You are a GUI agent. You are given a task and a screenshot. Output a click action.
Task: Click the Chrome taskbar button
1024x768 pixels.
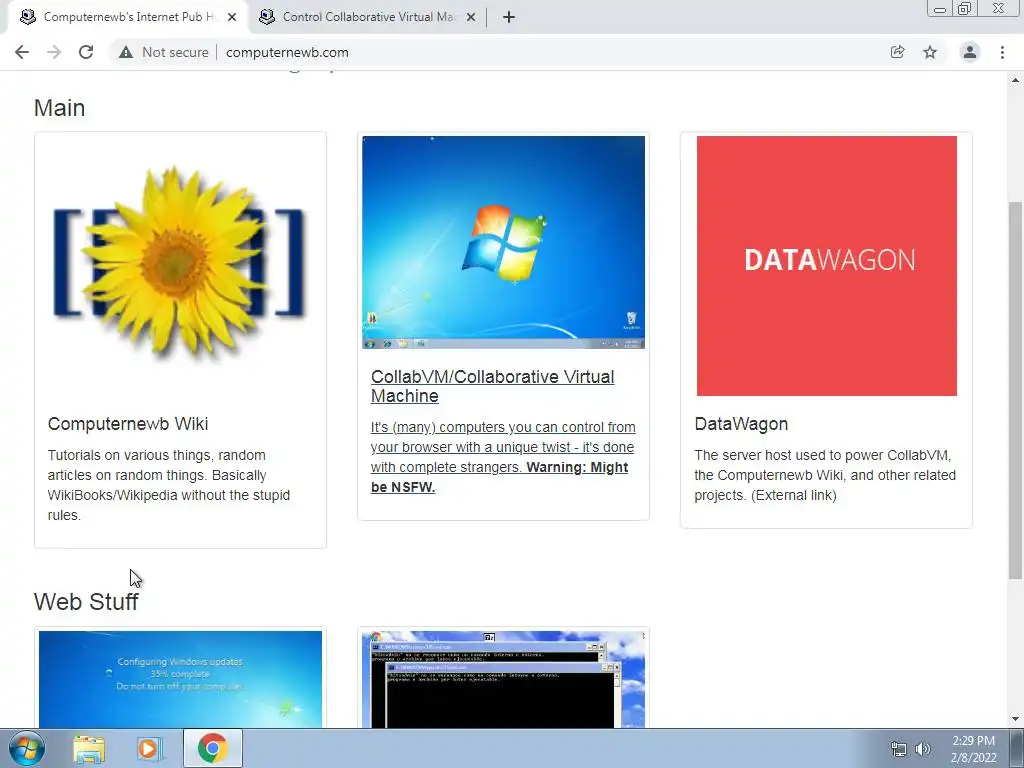coord(213,748)
